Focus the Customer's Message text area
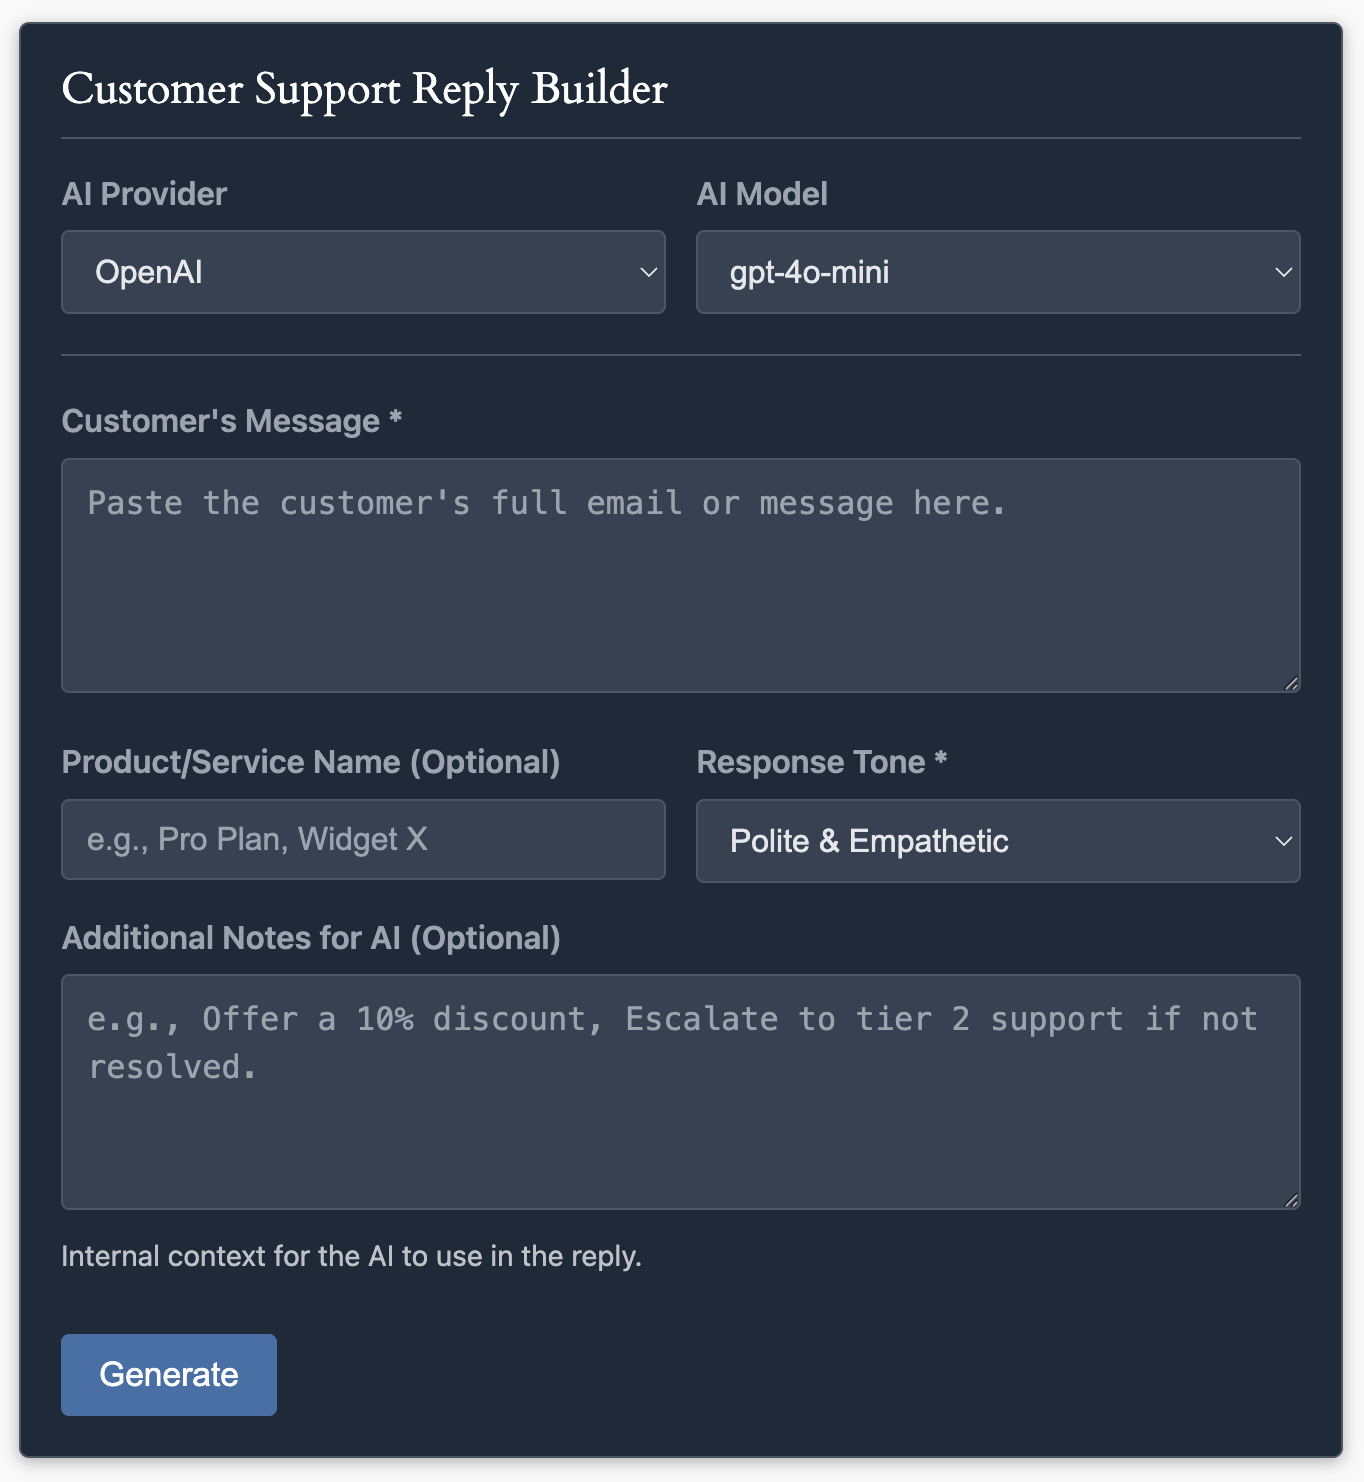This screenshot has height=1482, width=1364. tap(681, 576)
